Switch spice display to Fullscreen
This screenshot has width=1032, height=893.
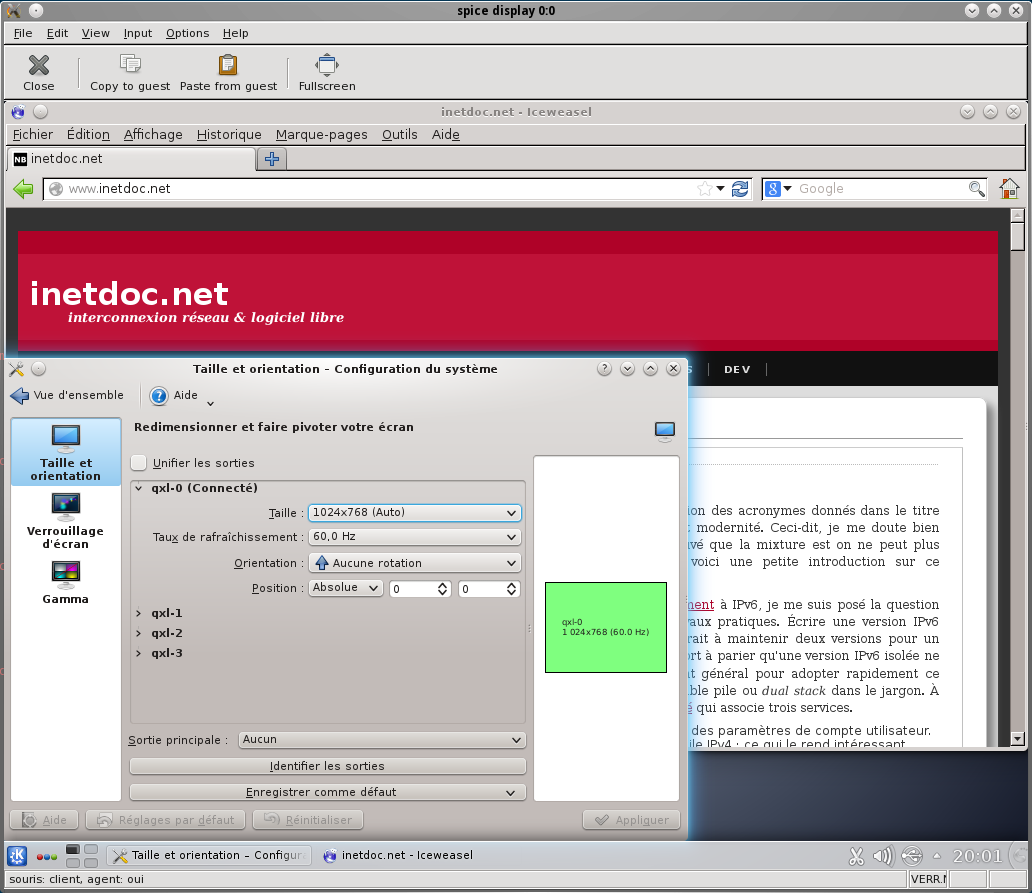coord(326,66)
